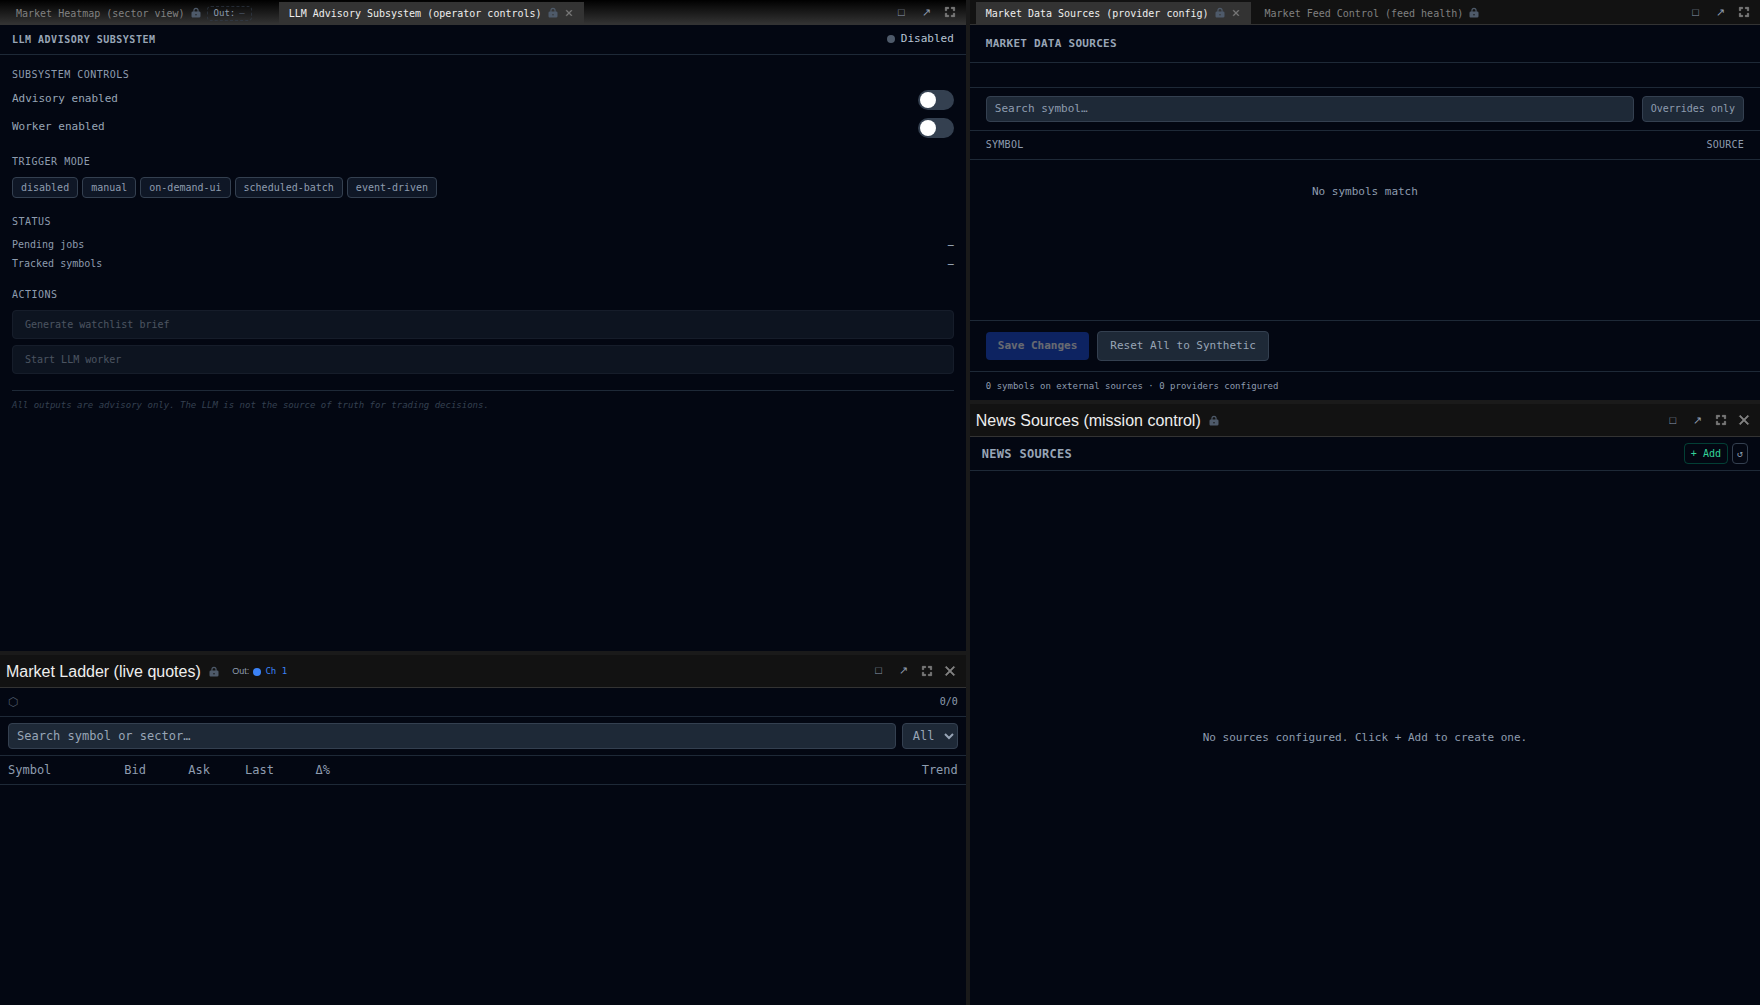
Task: Select scheduled-batch trigger mode
Action: (289, 188)
